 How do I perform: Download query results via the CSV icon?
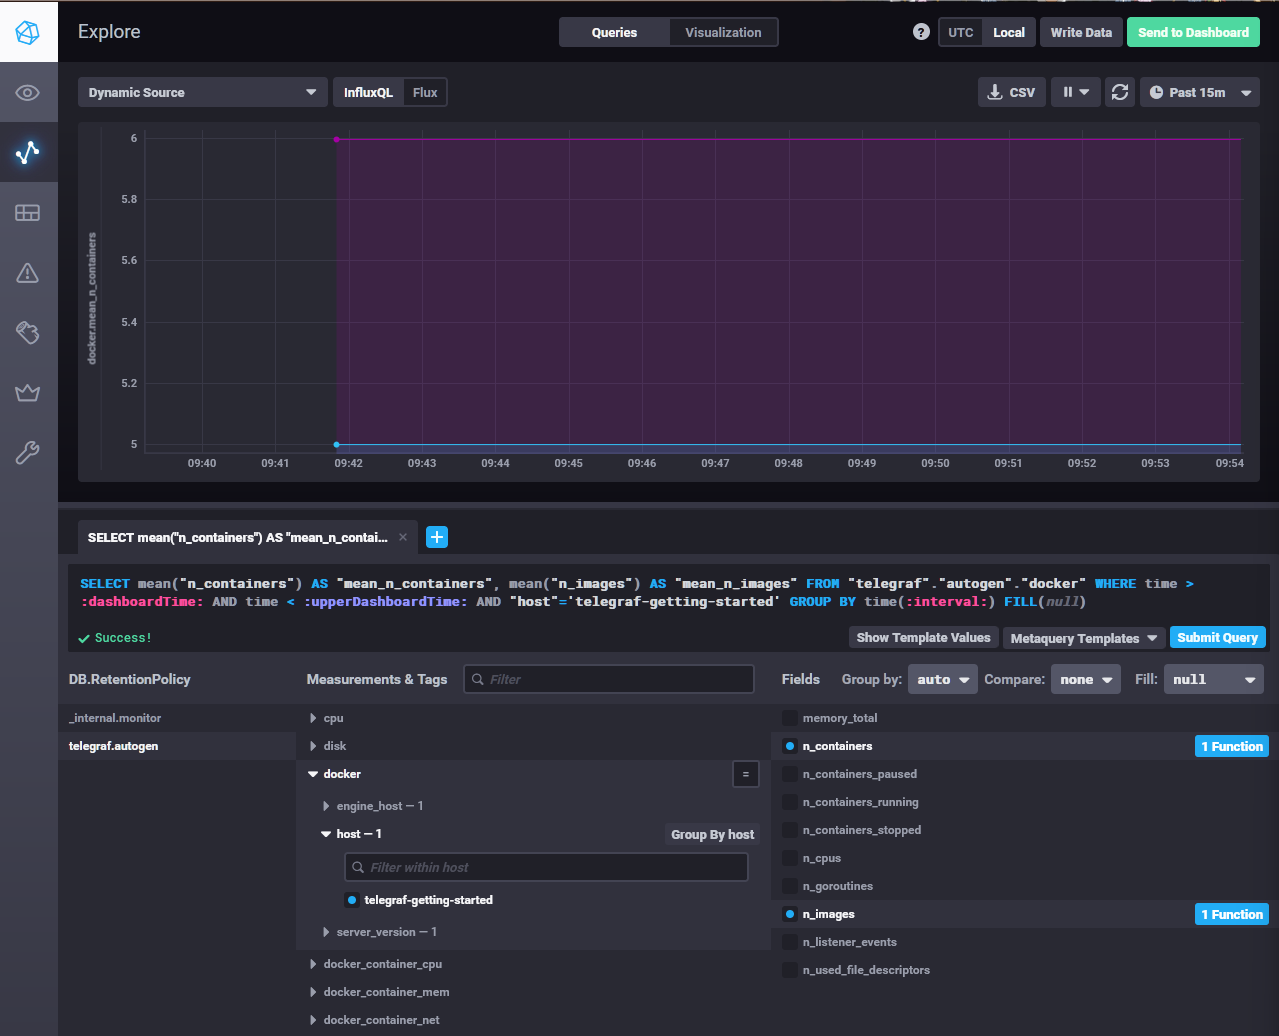[1011, 92]
